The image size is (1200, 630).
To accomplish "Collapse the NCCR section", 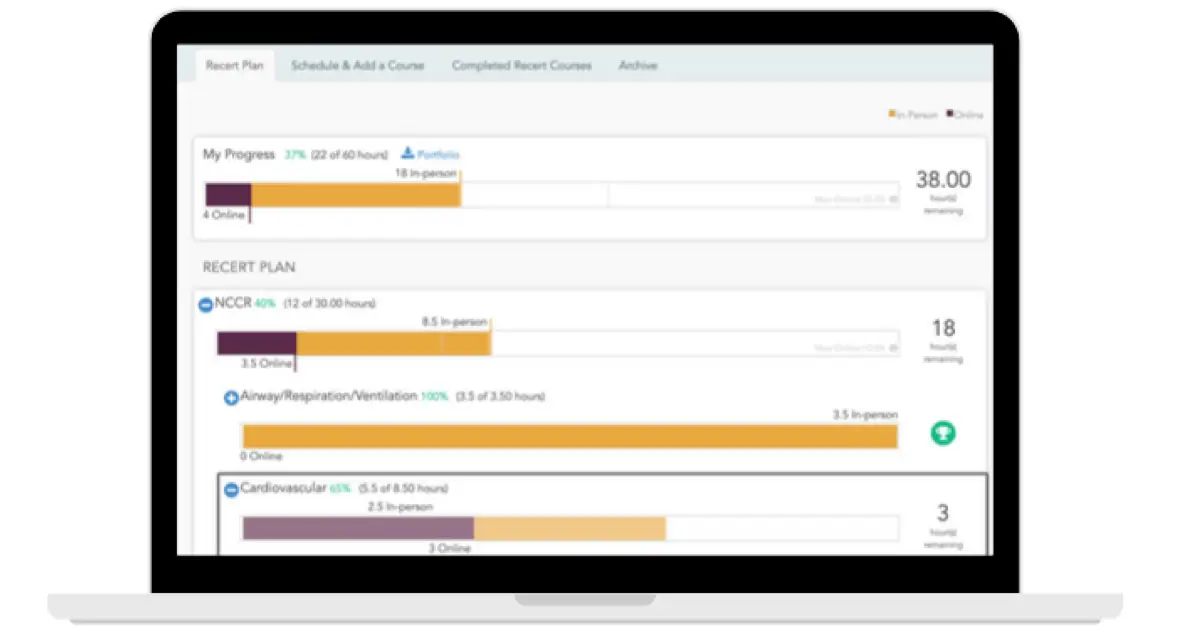I will tap(206, 304).
